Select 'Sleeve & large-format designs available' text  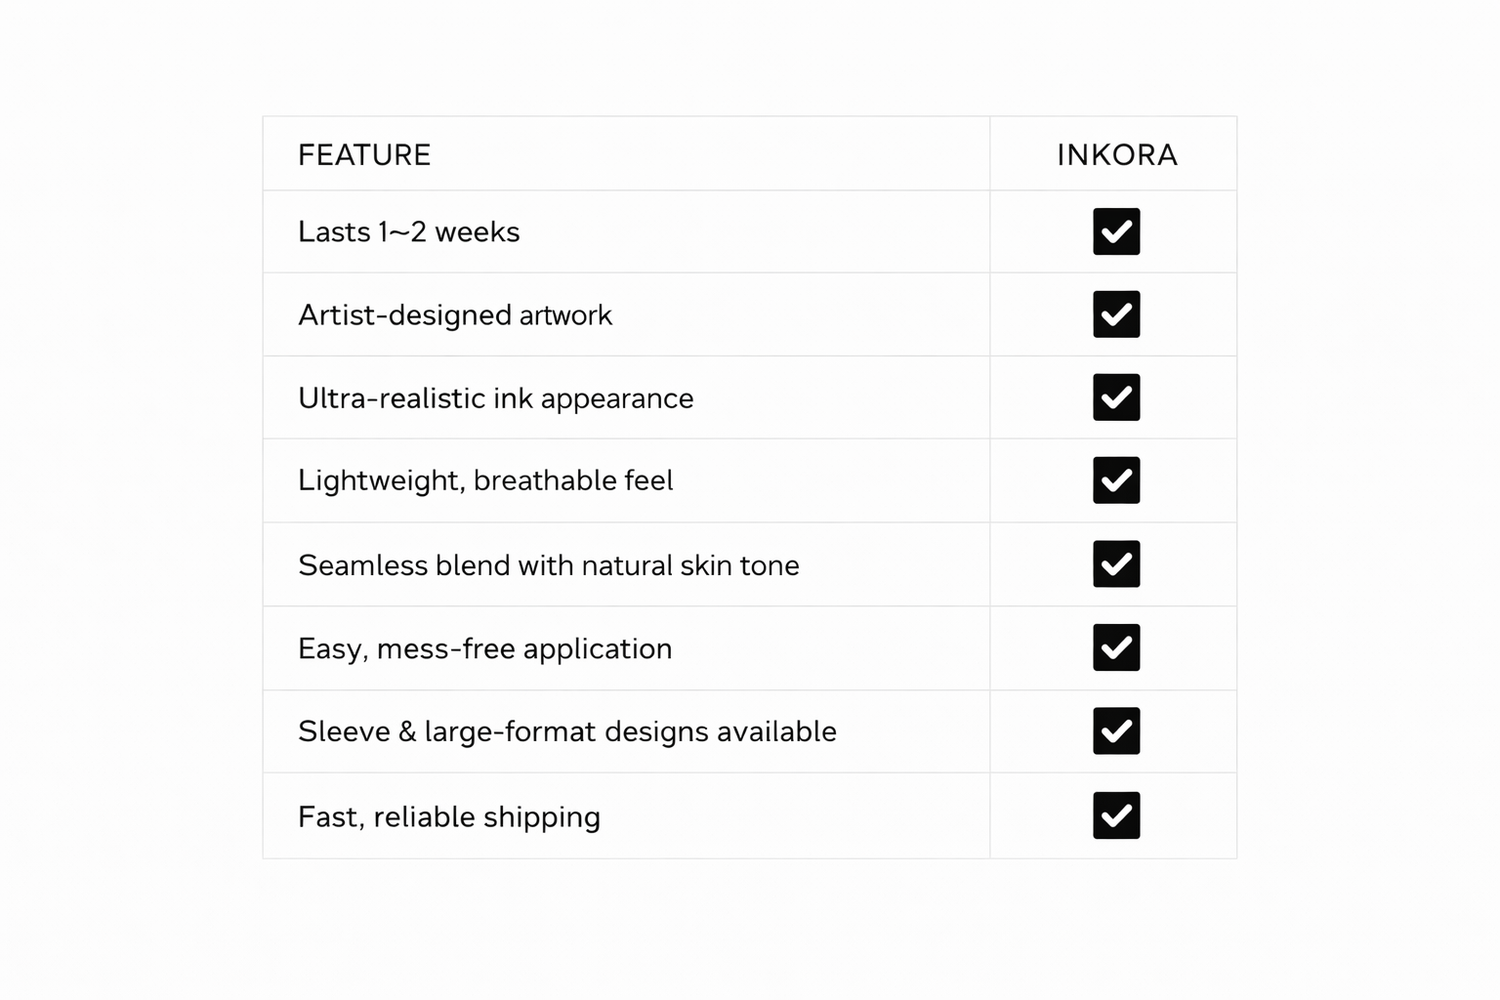click(x=566, y=732)
